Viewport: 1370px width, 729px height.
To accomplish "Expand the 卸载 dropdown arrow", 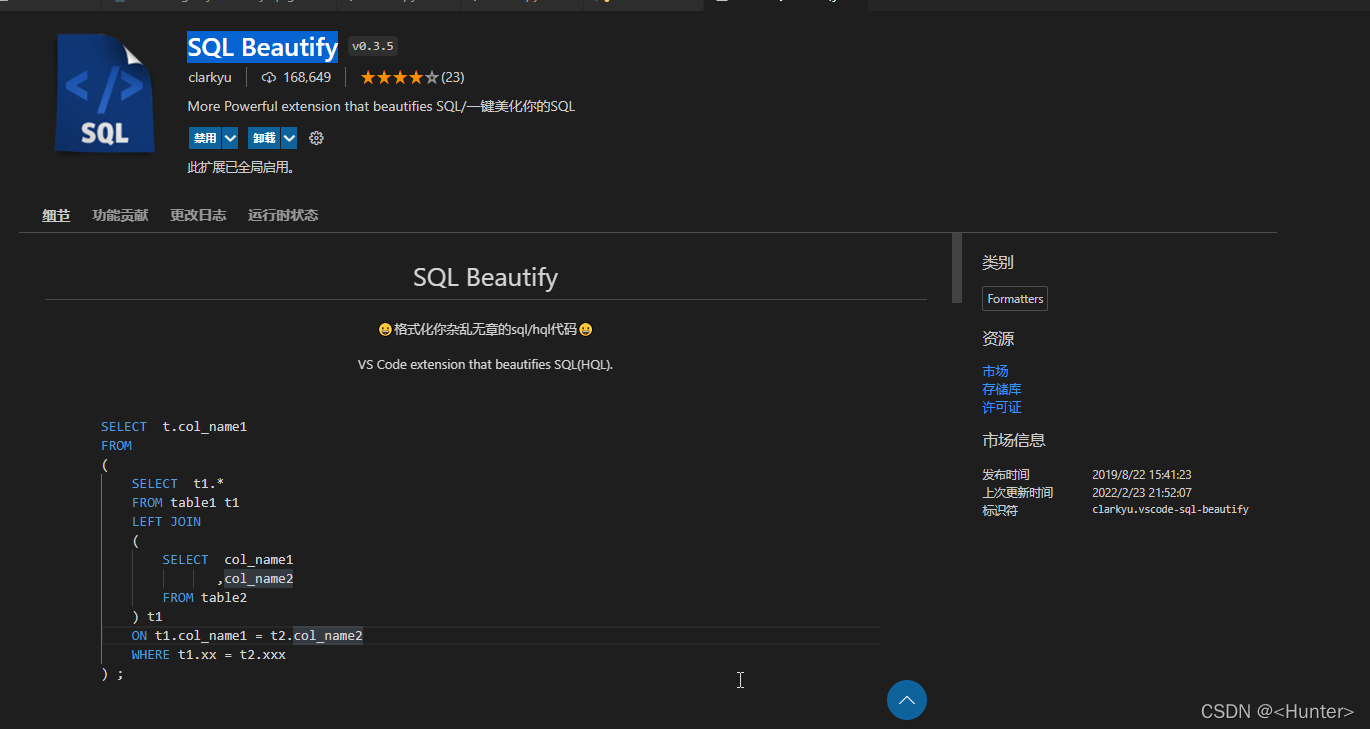I will pyautogui.click(x=289, y=138).
